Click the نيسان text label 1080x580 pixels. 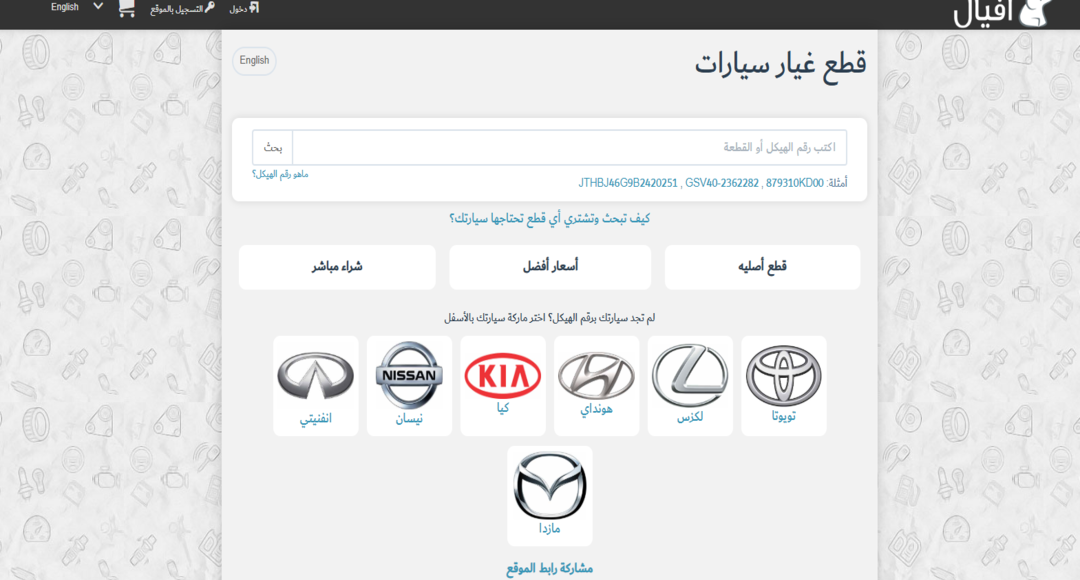tap(409, 418)
